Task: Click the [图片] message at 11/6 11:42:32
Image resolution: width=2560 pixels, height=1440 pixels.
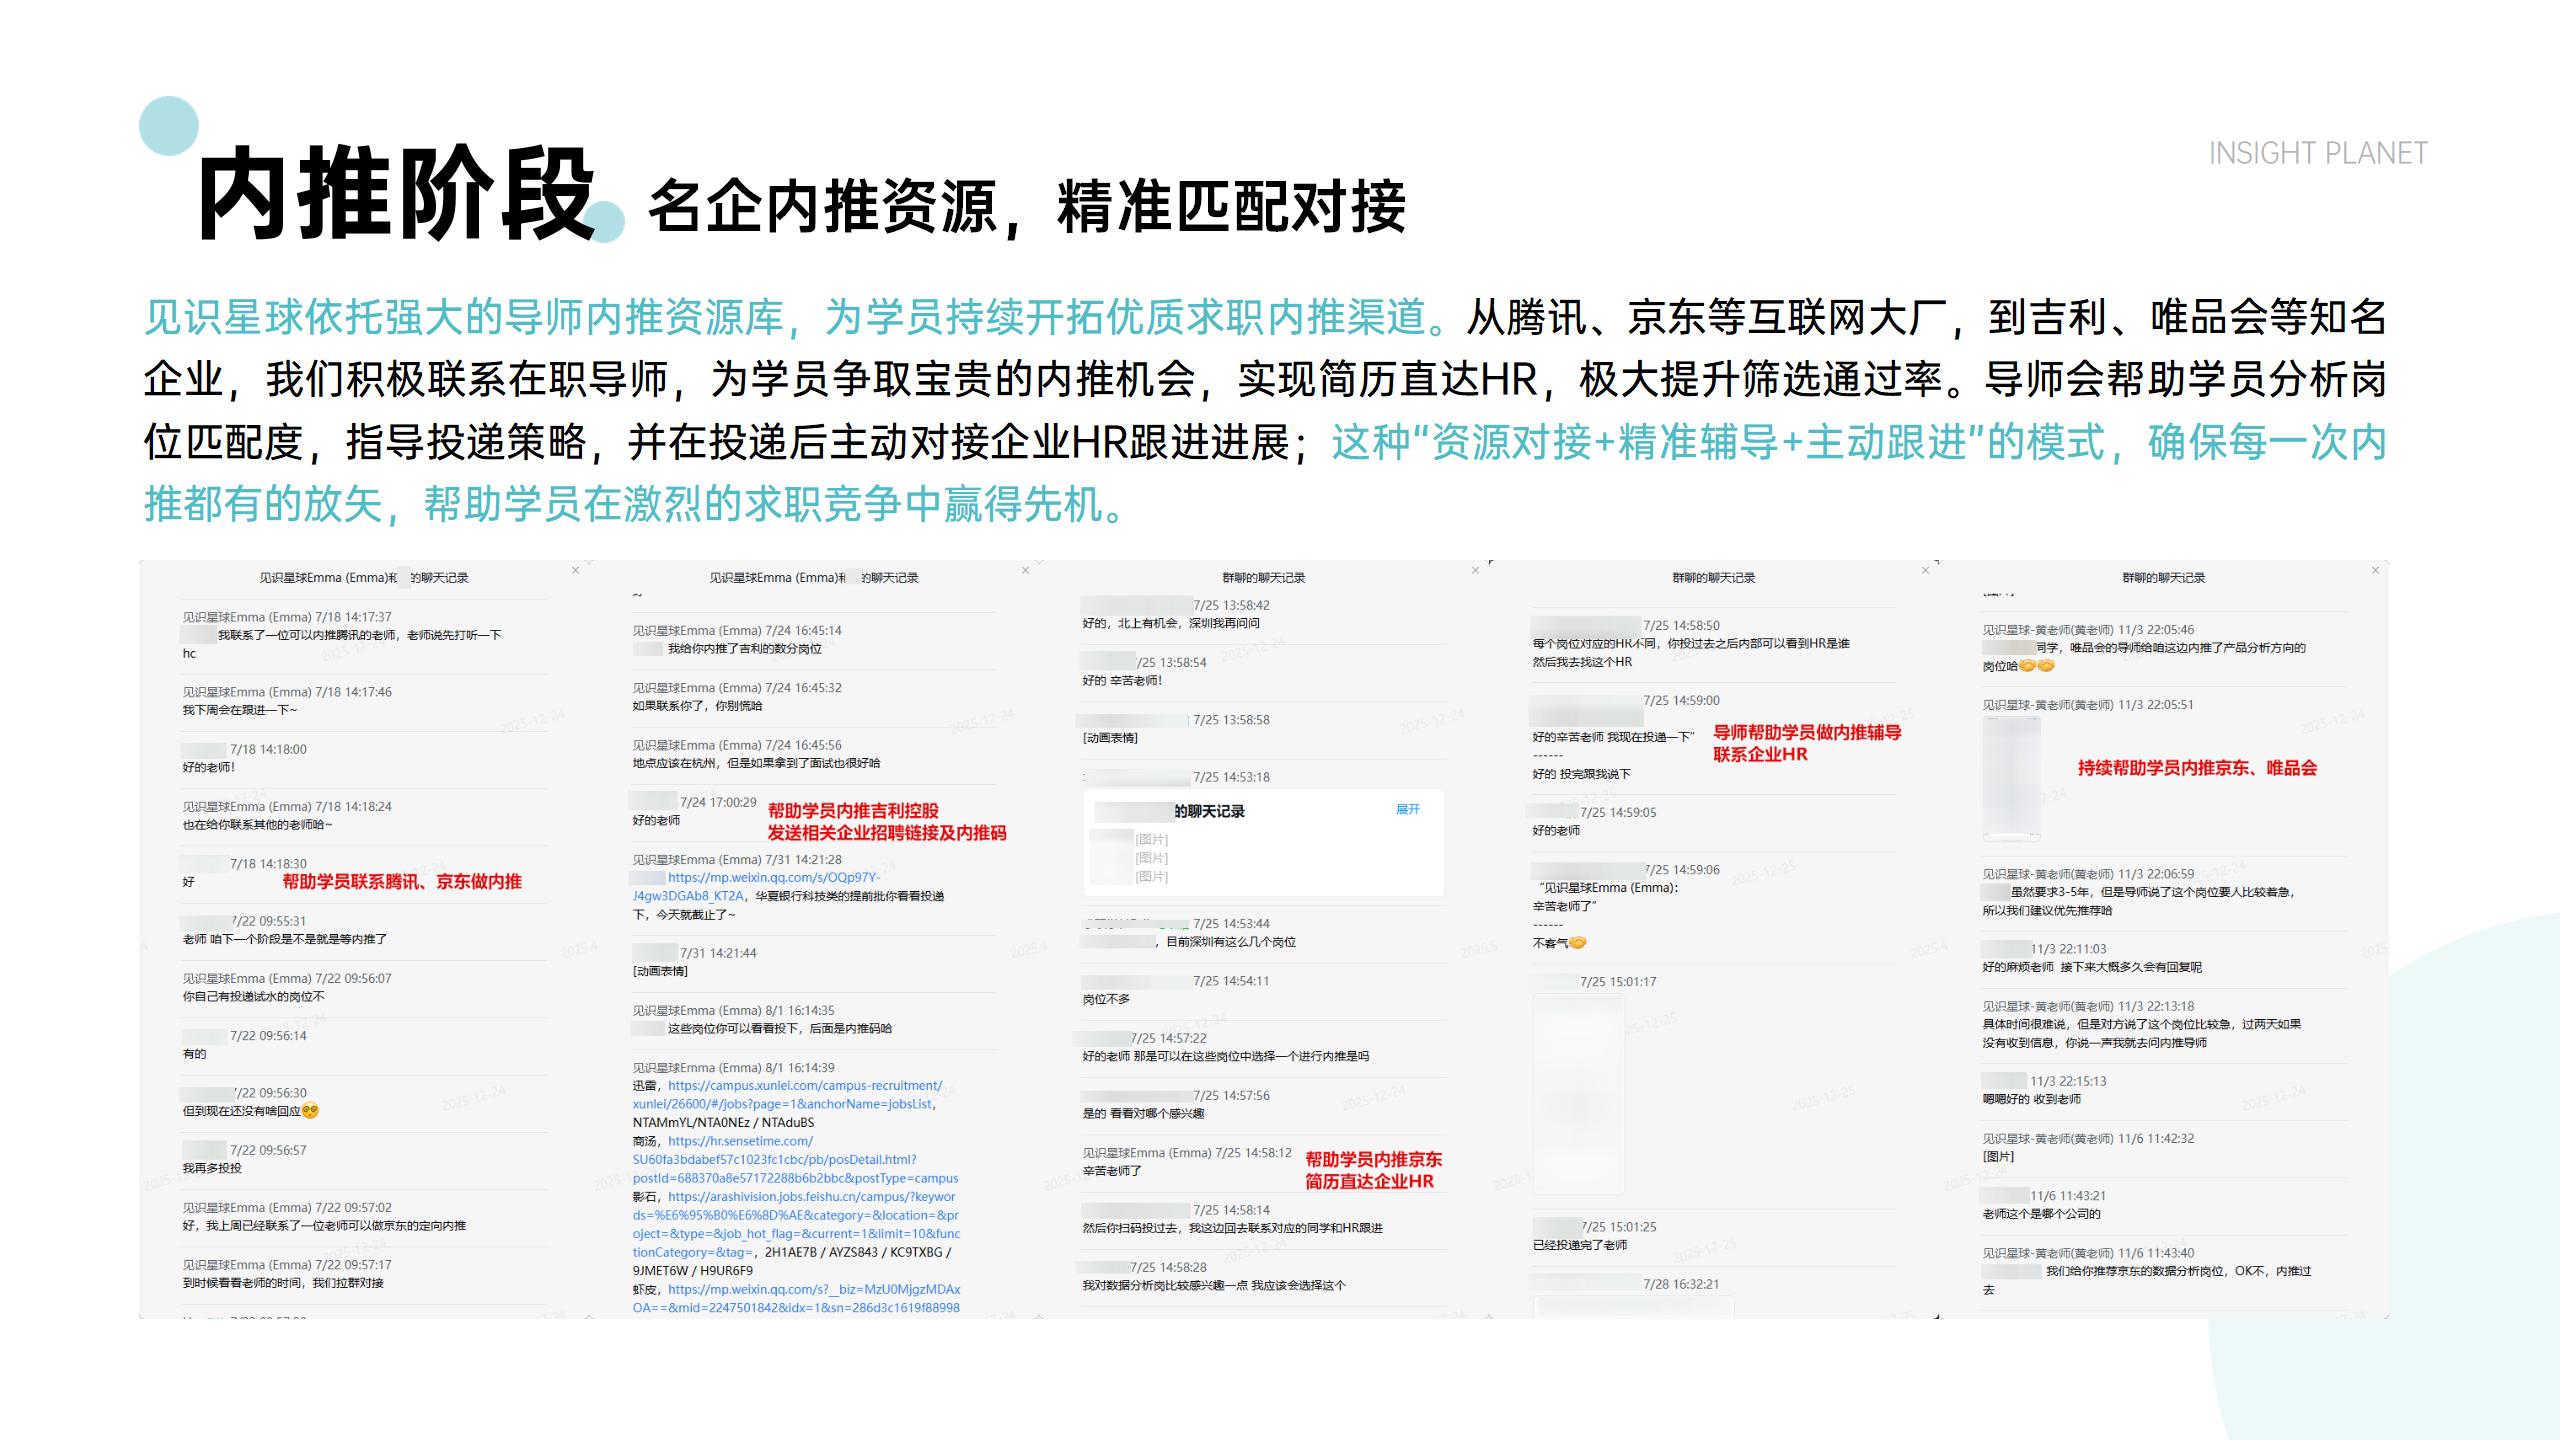Action: click(1998, 1156)
